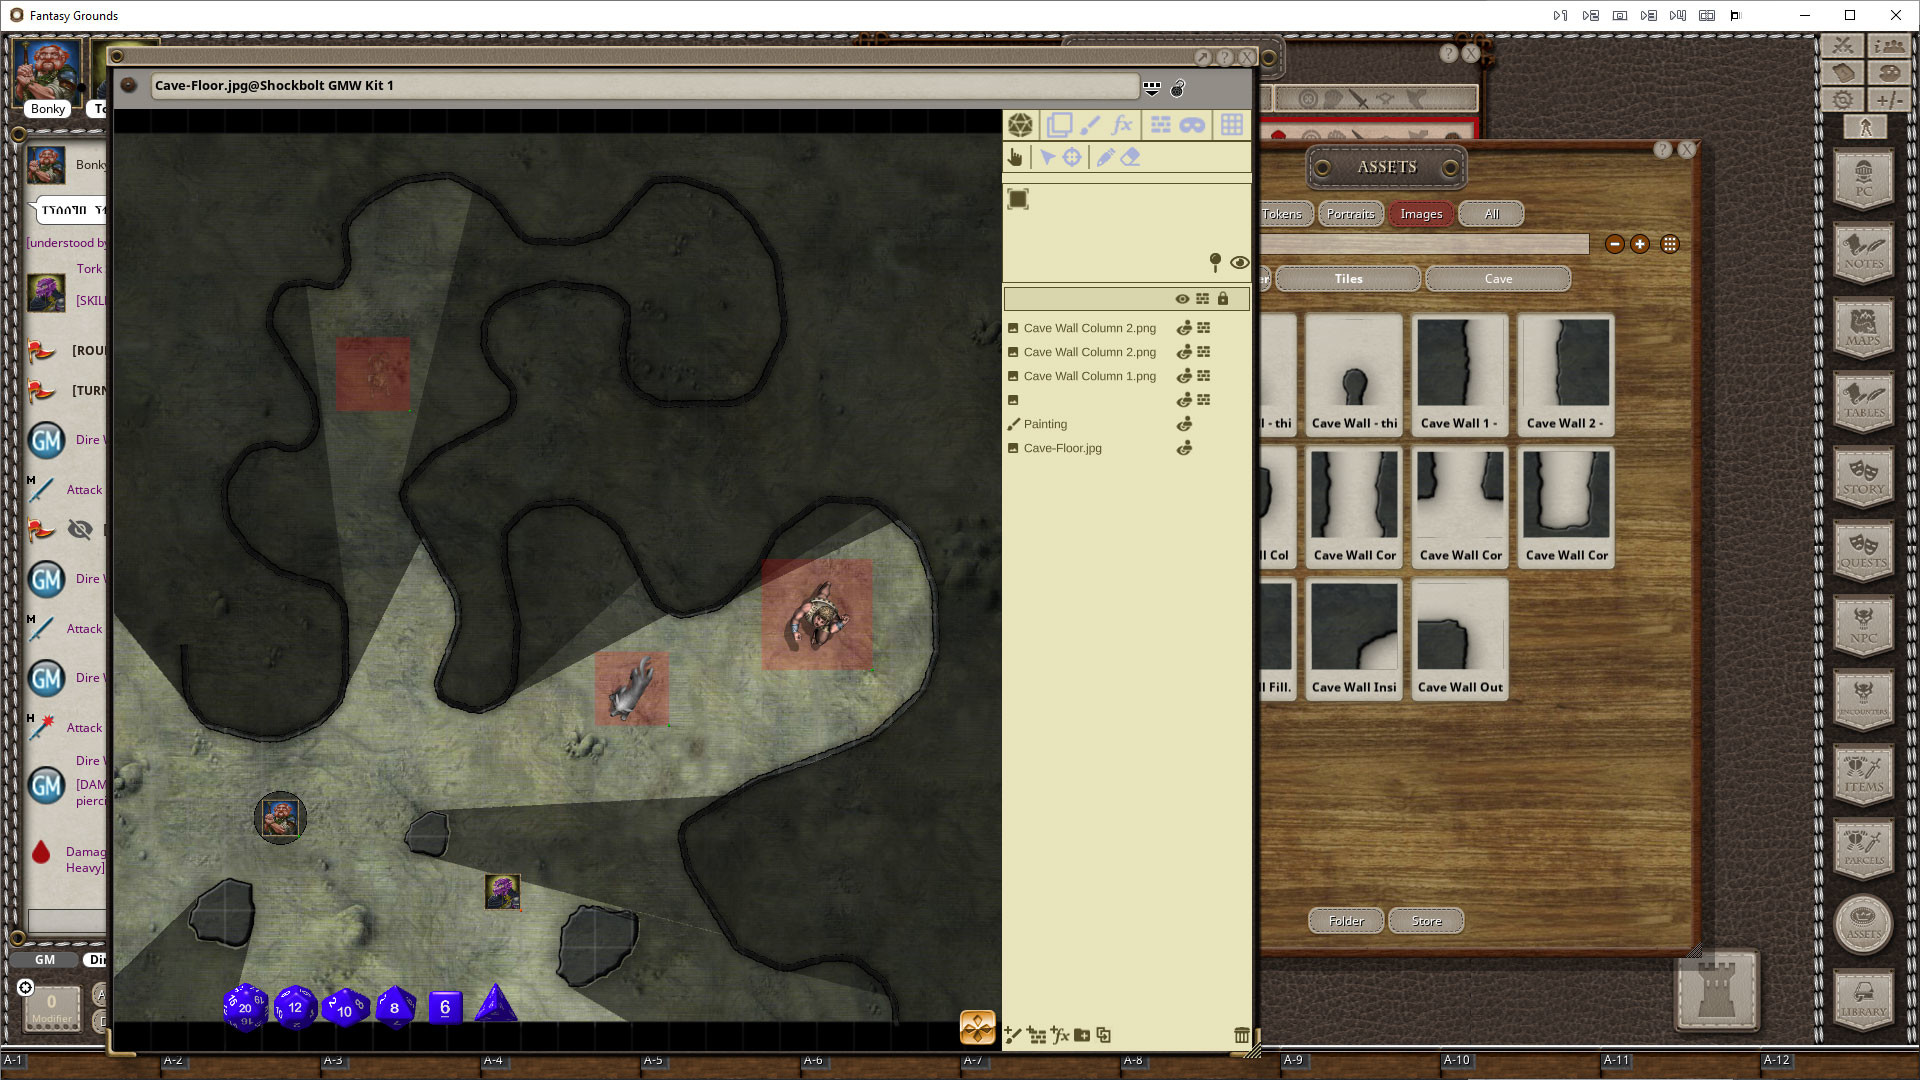Viewport: 1920px width, 1080px height.
Task: Toggle the lock icon on Painting layer
Action: tap(1222, 423)
